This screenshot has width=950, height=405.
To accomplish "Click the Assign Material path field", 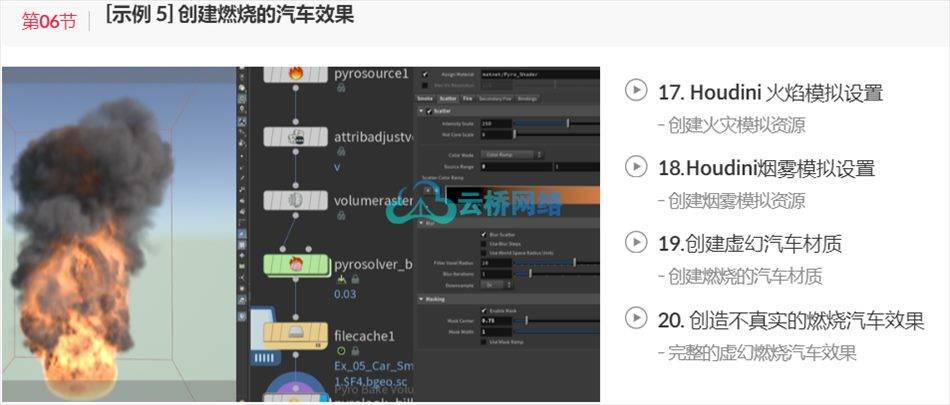I will coord(541,75).
